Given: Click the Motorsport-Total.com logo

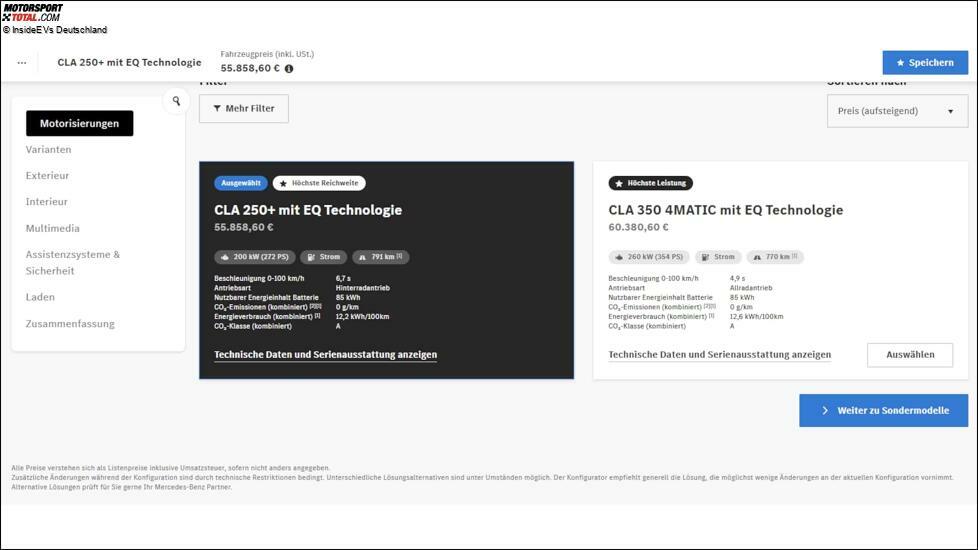Looking at the screenshot, I should pos(32,12).
